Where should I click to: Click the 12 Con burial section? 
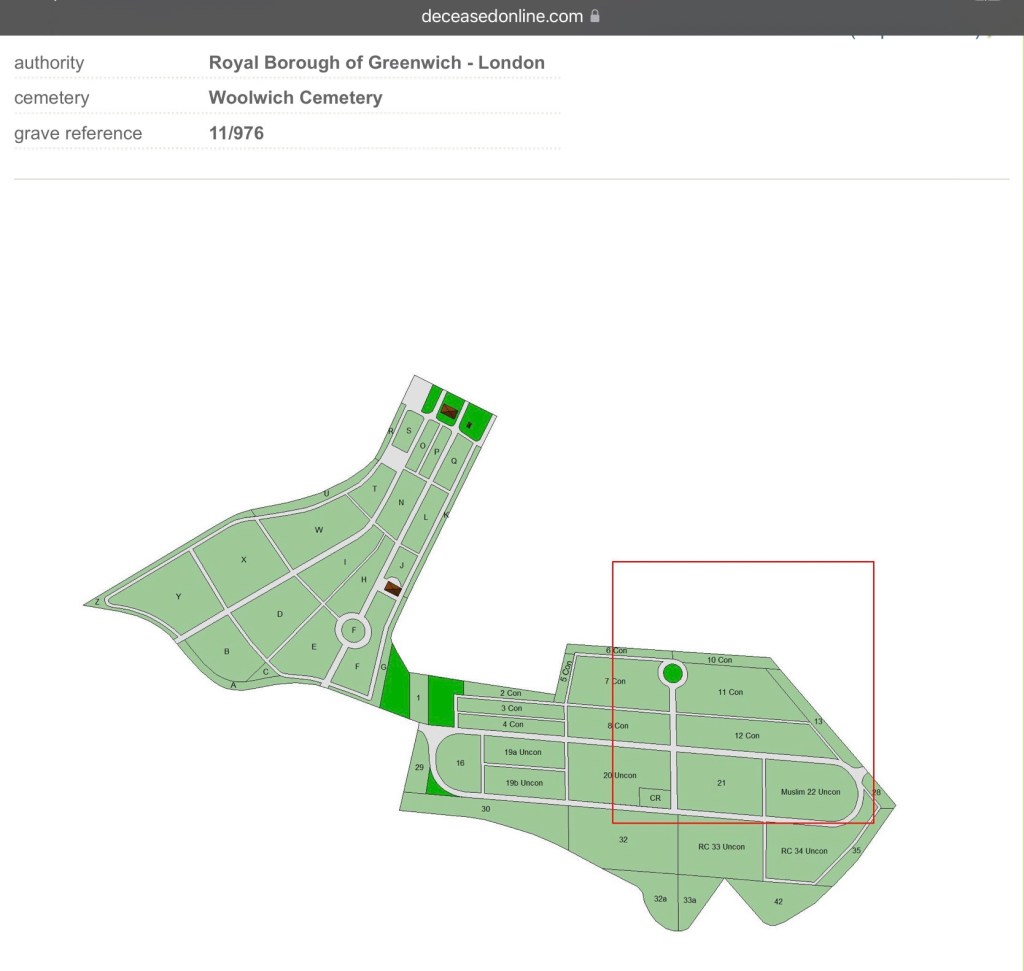(746, 736)
